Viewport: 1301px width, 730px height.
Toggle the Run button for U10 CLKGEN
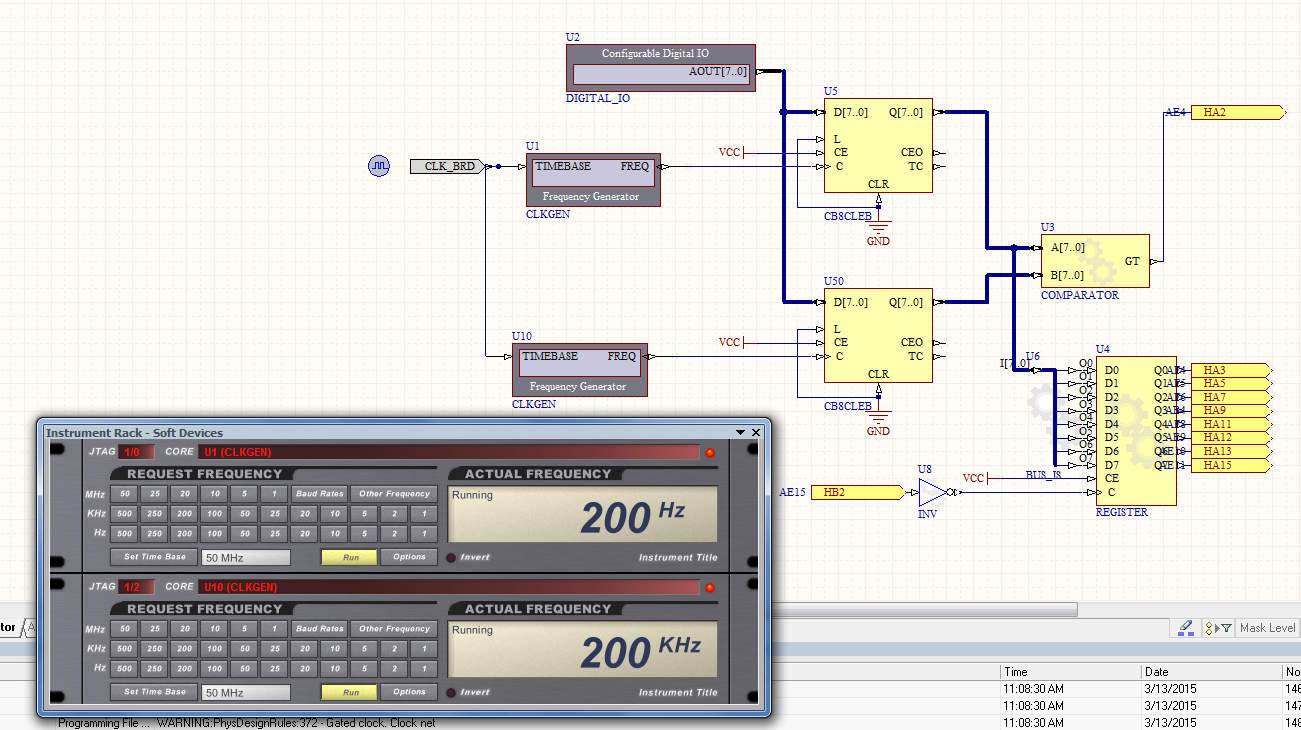[x=349, y=692]
